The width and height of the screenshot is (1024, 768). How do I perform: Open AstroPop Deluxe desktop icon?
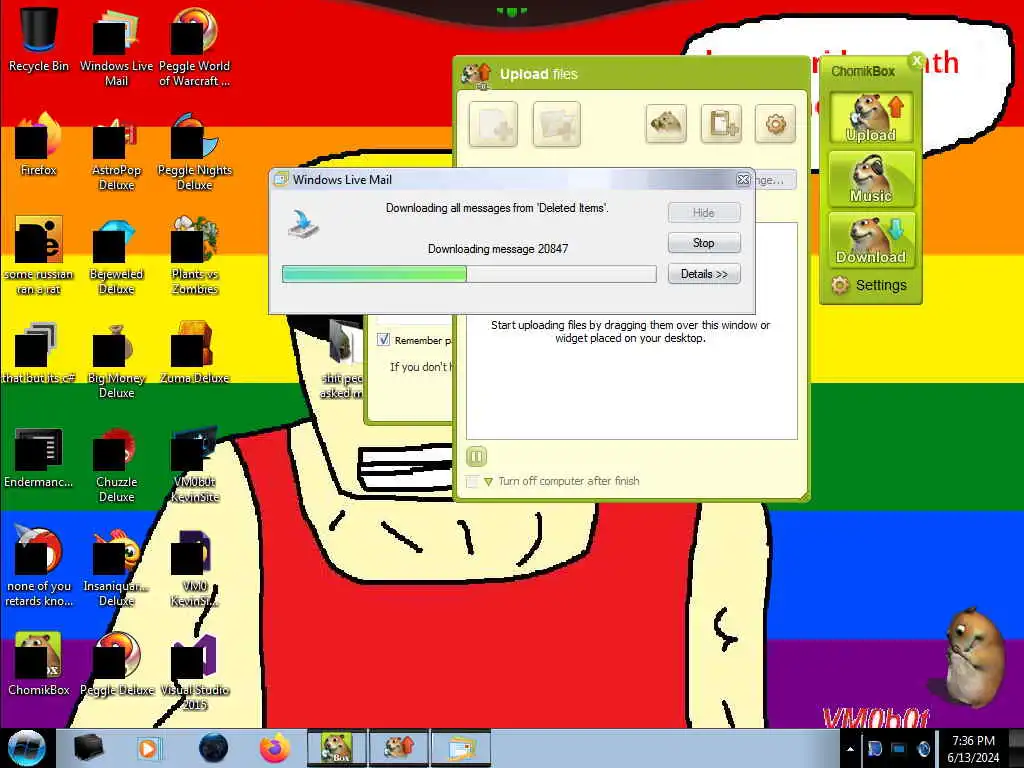tap(116, 152)
